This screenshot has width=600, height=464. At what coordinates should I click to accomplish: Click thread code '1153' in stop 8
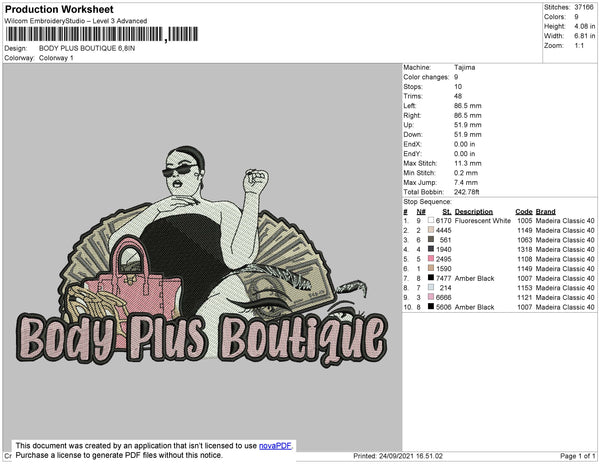(525, 288)
